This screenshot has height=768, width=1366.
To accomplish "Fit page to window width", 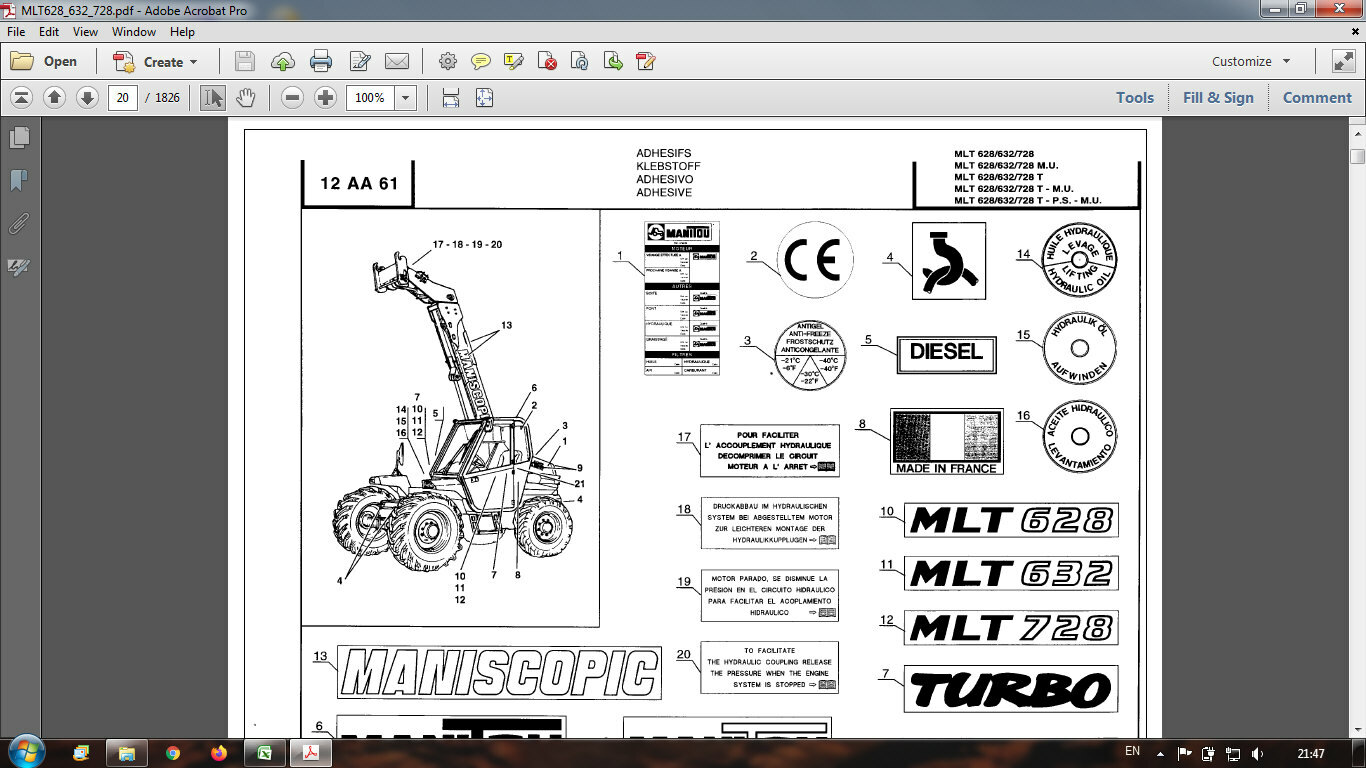I will tap(451, 97).
